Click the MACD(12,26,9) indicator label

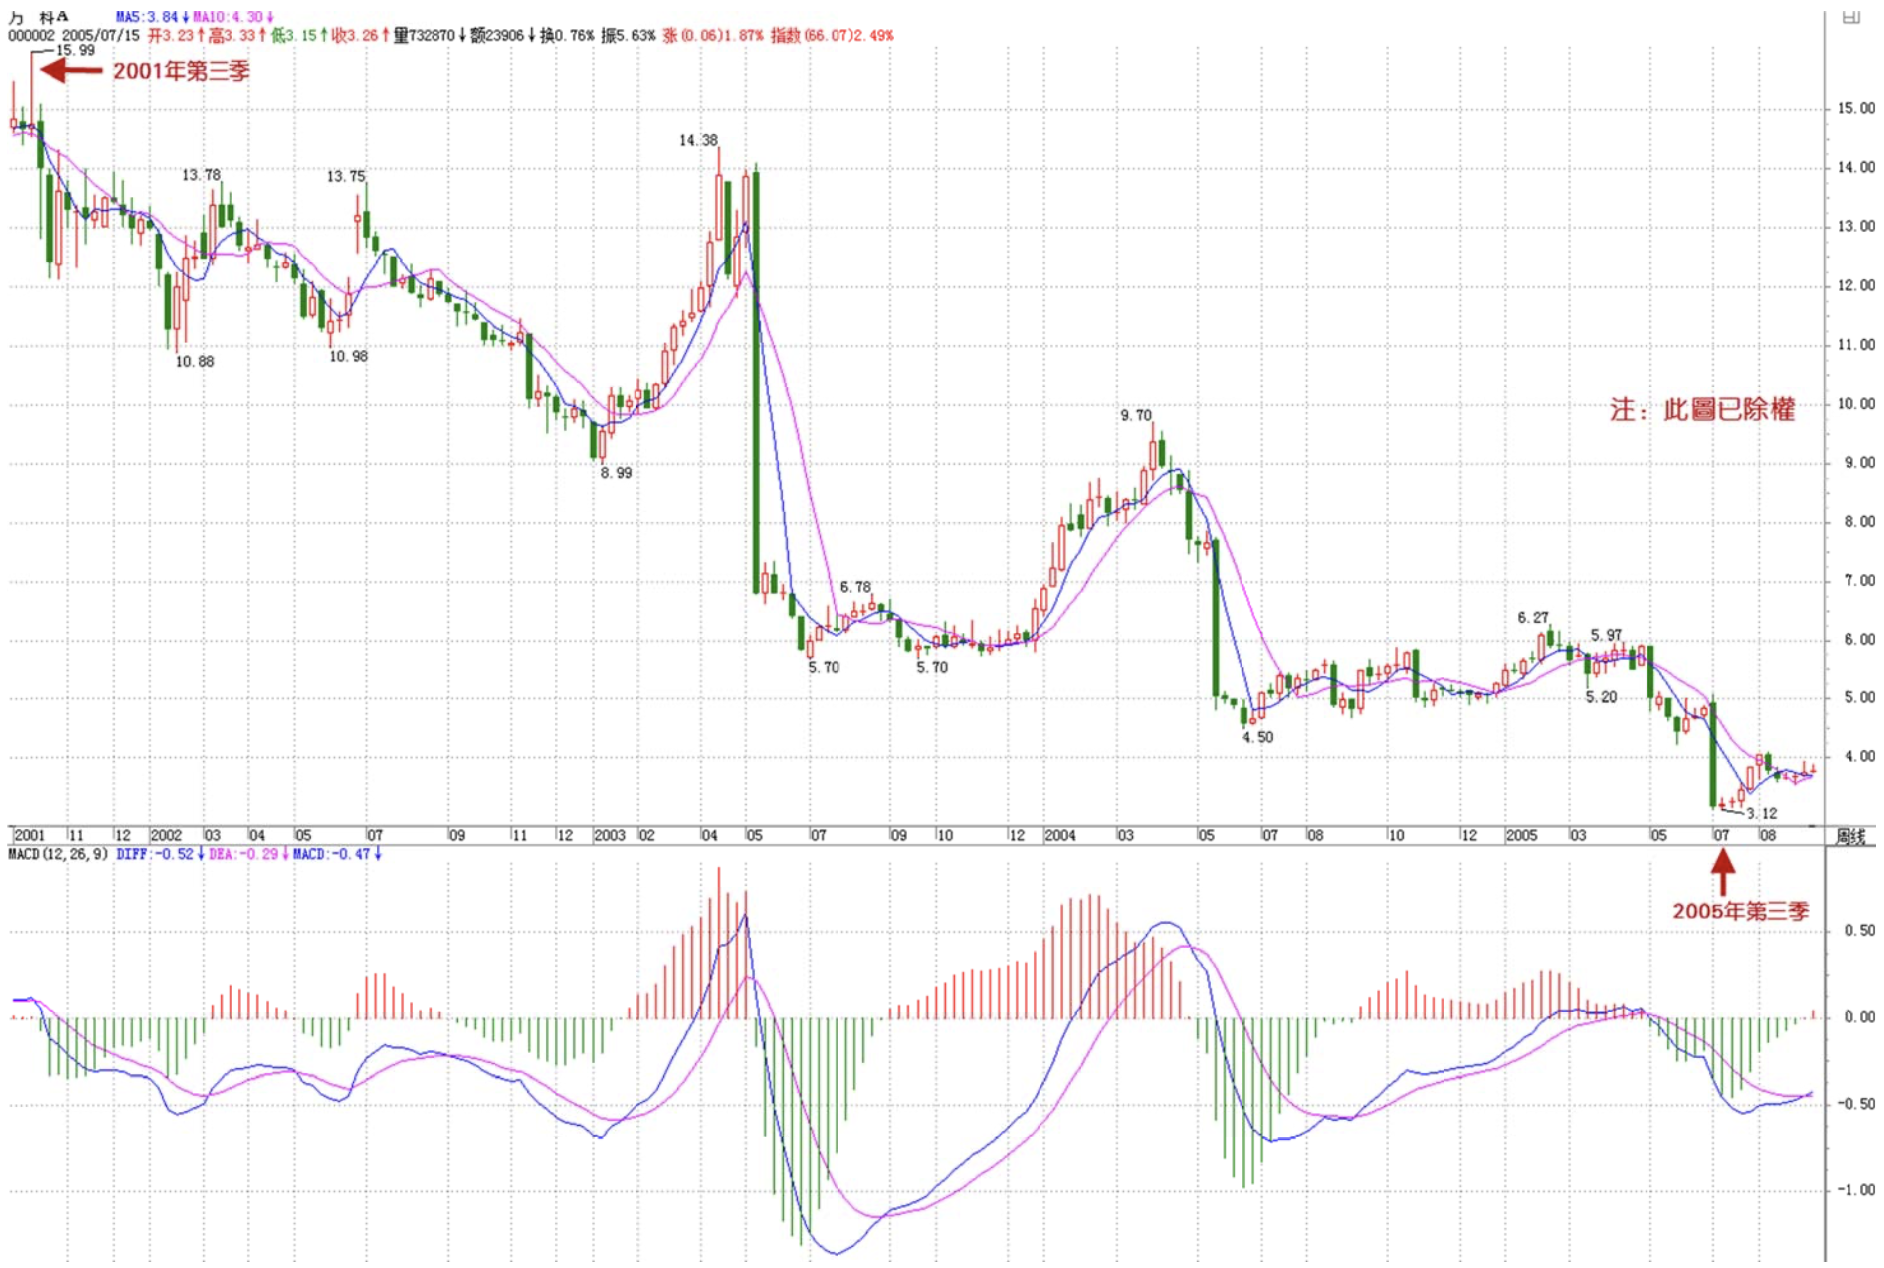[x=58, y=854]
